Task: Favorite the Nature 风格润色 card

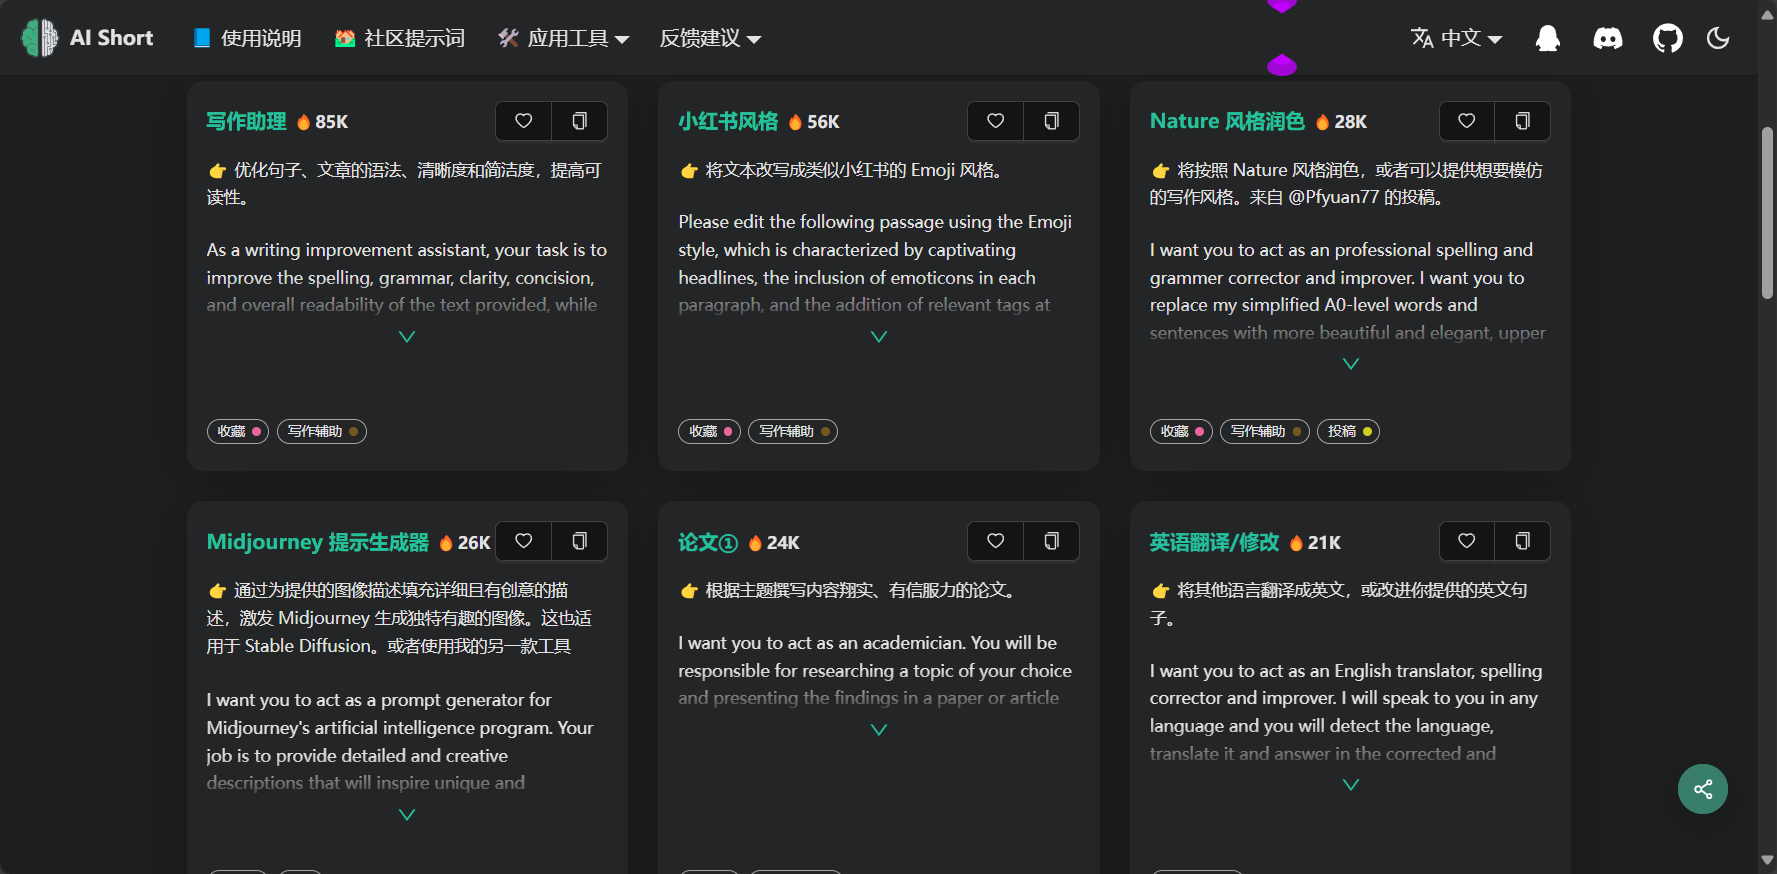Action: [x=1466, y=121]
